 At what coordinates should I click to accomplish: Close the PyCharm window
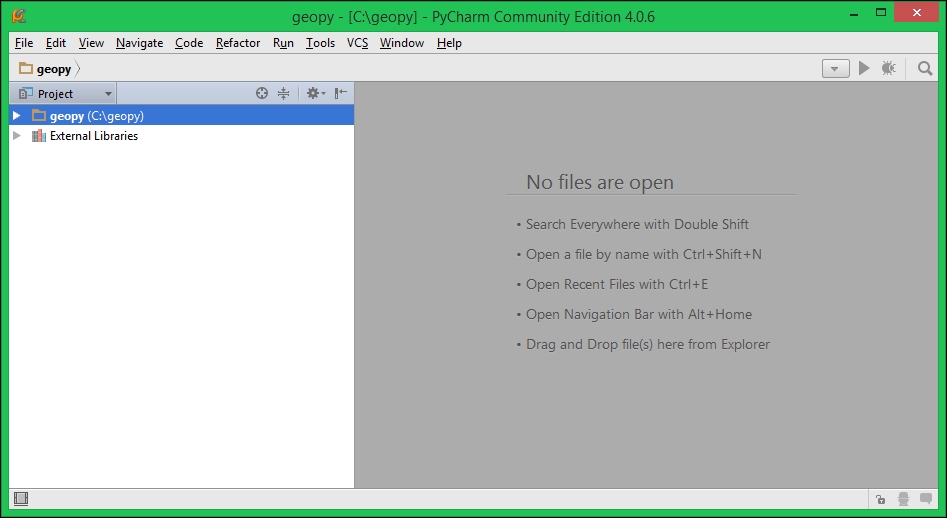click(x=916, y=13)
